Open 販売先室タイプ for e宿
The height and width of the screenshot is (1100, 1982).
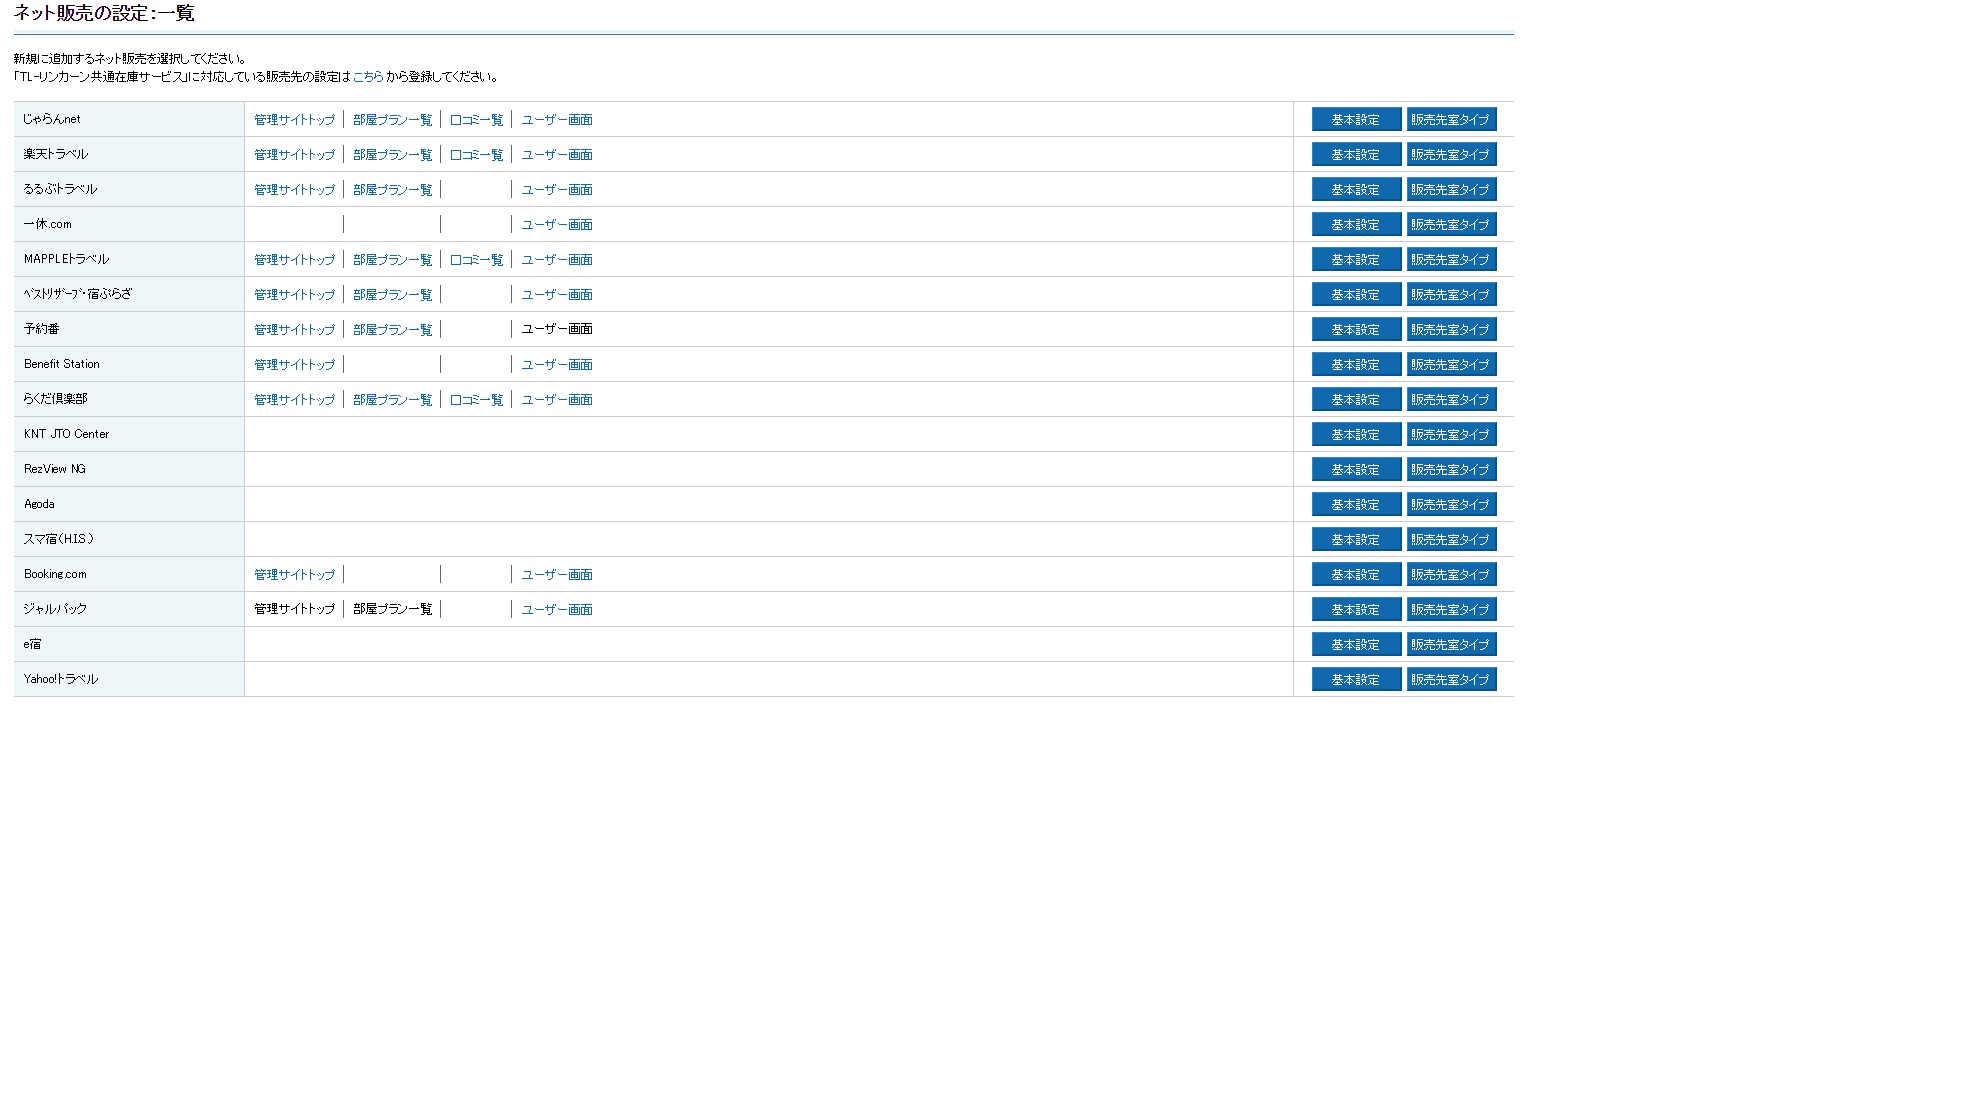pos(1450,644)
